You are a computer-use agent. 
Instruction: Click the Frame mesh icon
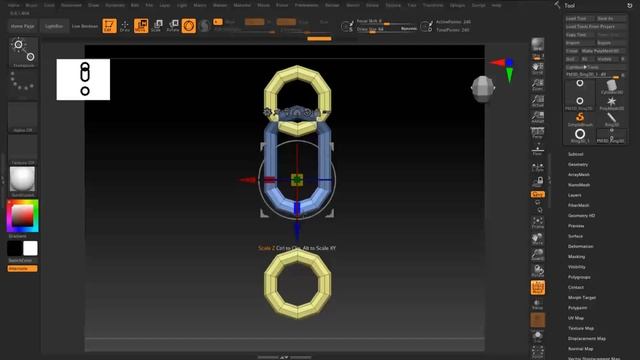pos(538,223)
